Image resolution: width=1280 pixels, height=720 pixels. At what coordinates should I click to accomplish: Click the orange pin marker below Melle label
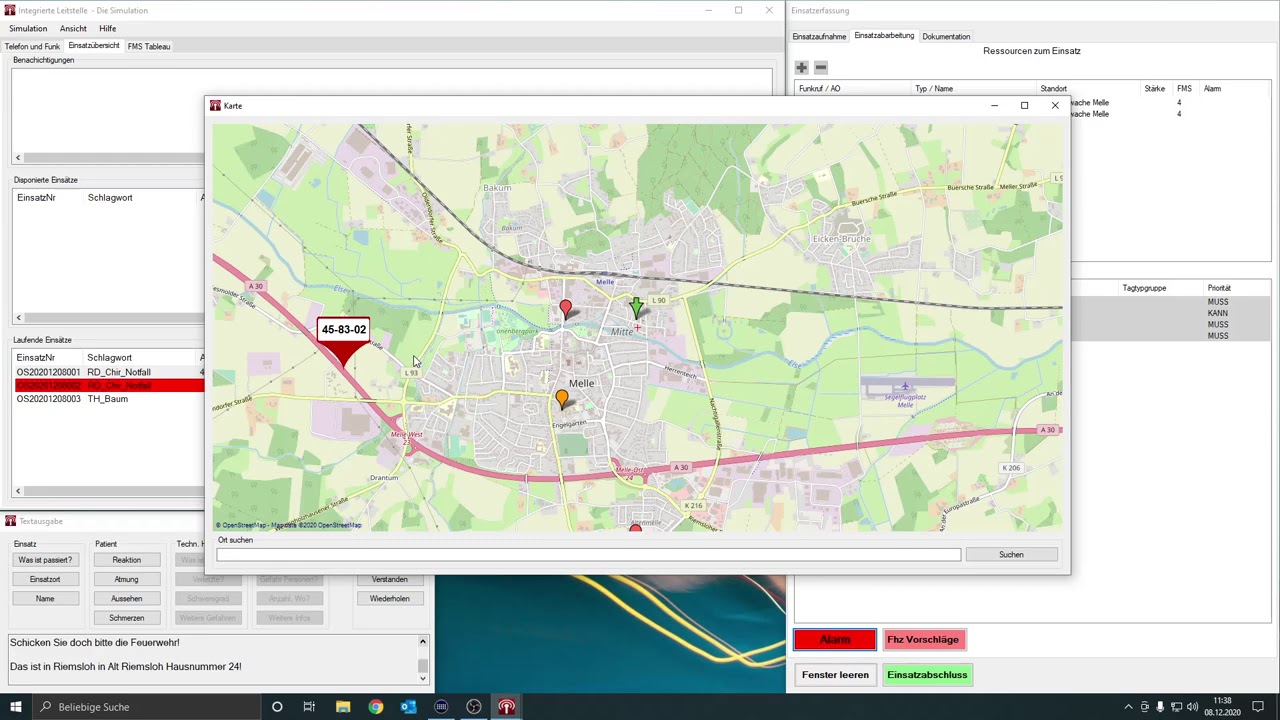point(562,399)
